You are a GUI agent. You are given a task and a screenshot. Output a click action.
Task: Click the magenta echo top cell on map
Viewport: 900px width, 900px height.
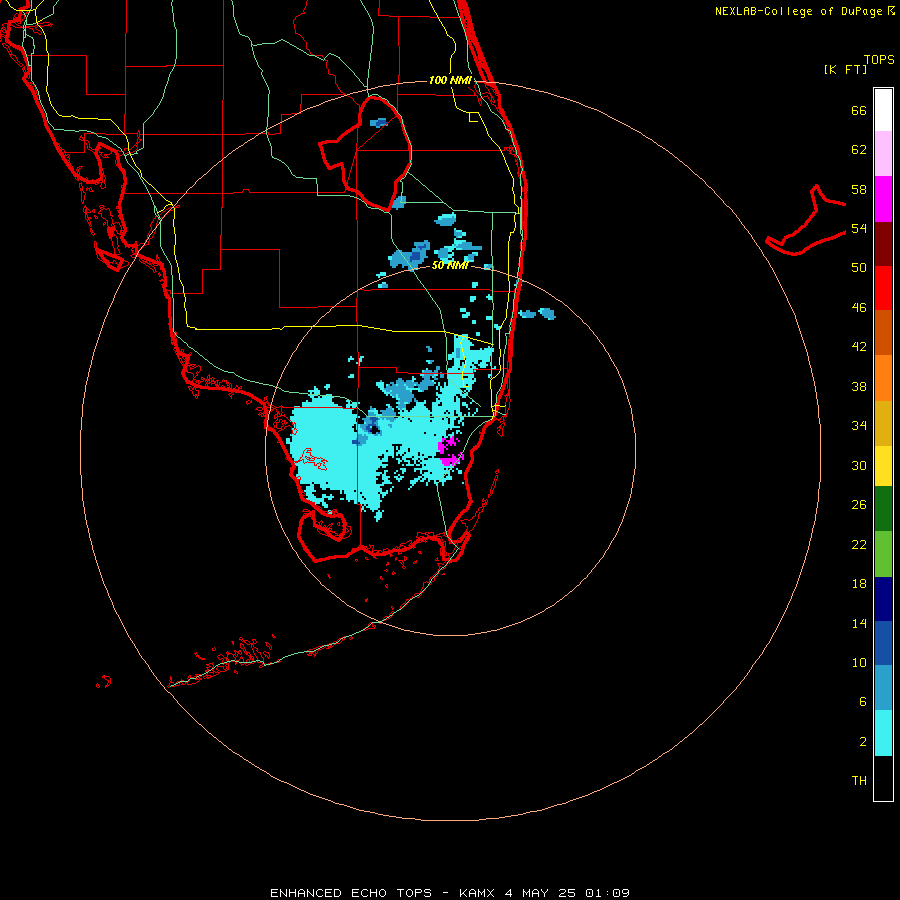tap(449, 451)
